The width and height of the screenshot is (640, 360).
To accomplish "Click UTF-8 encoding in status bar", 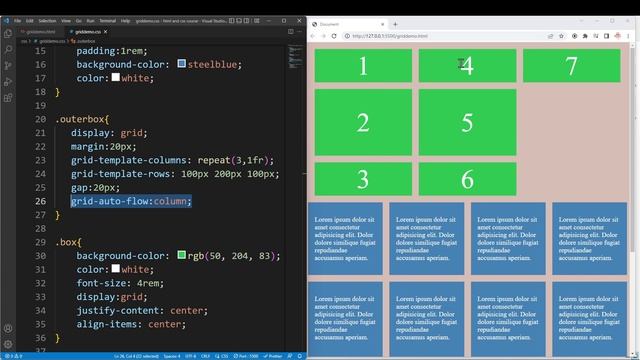I will point(191,356).
